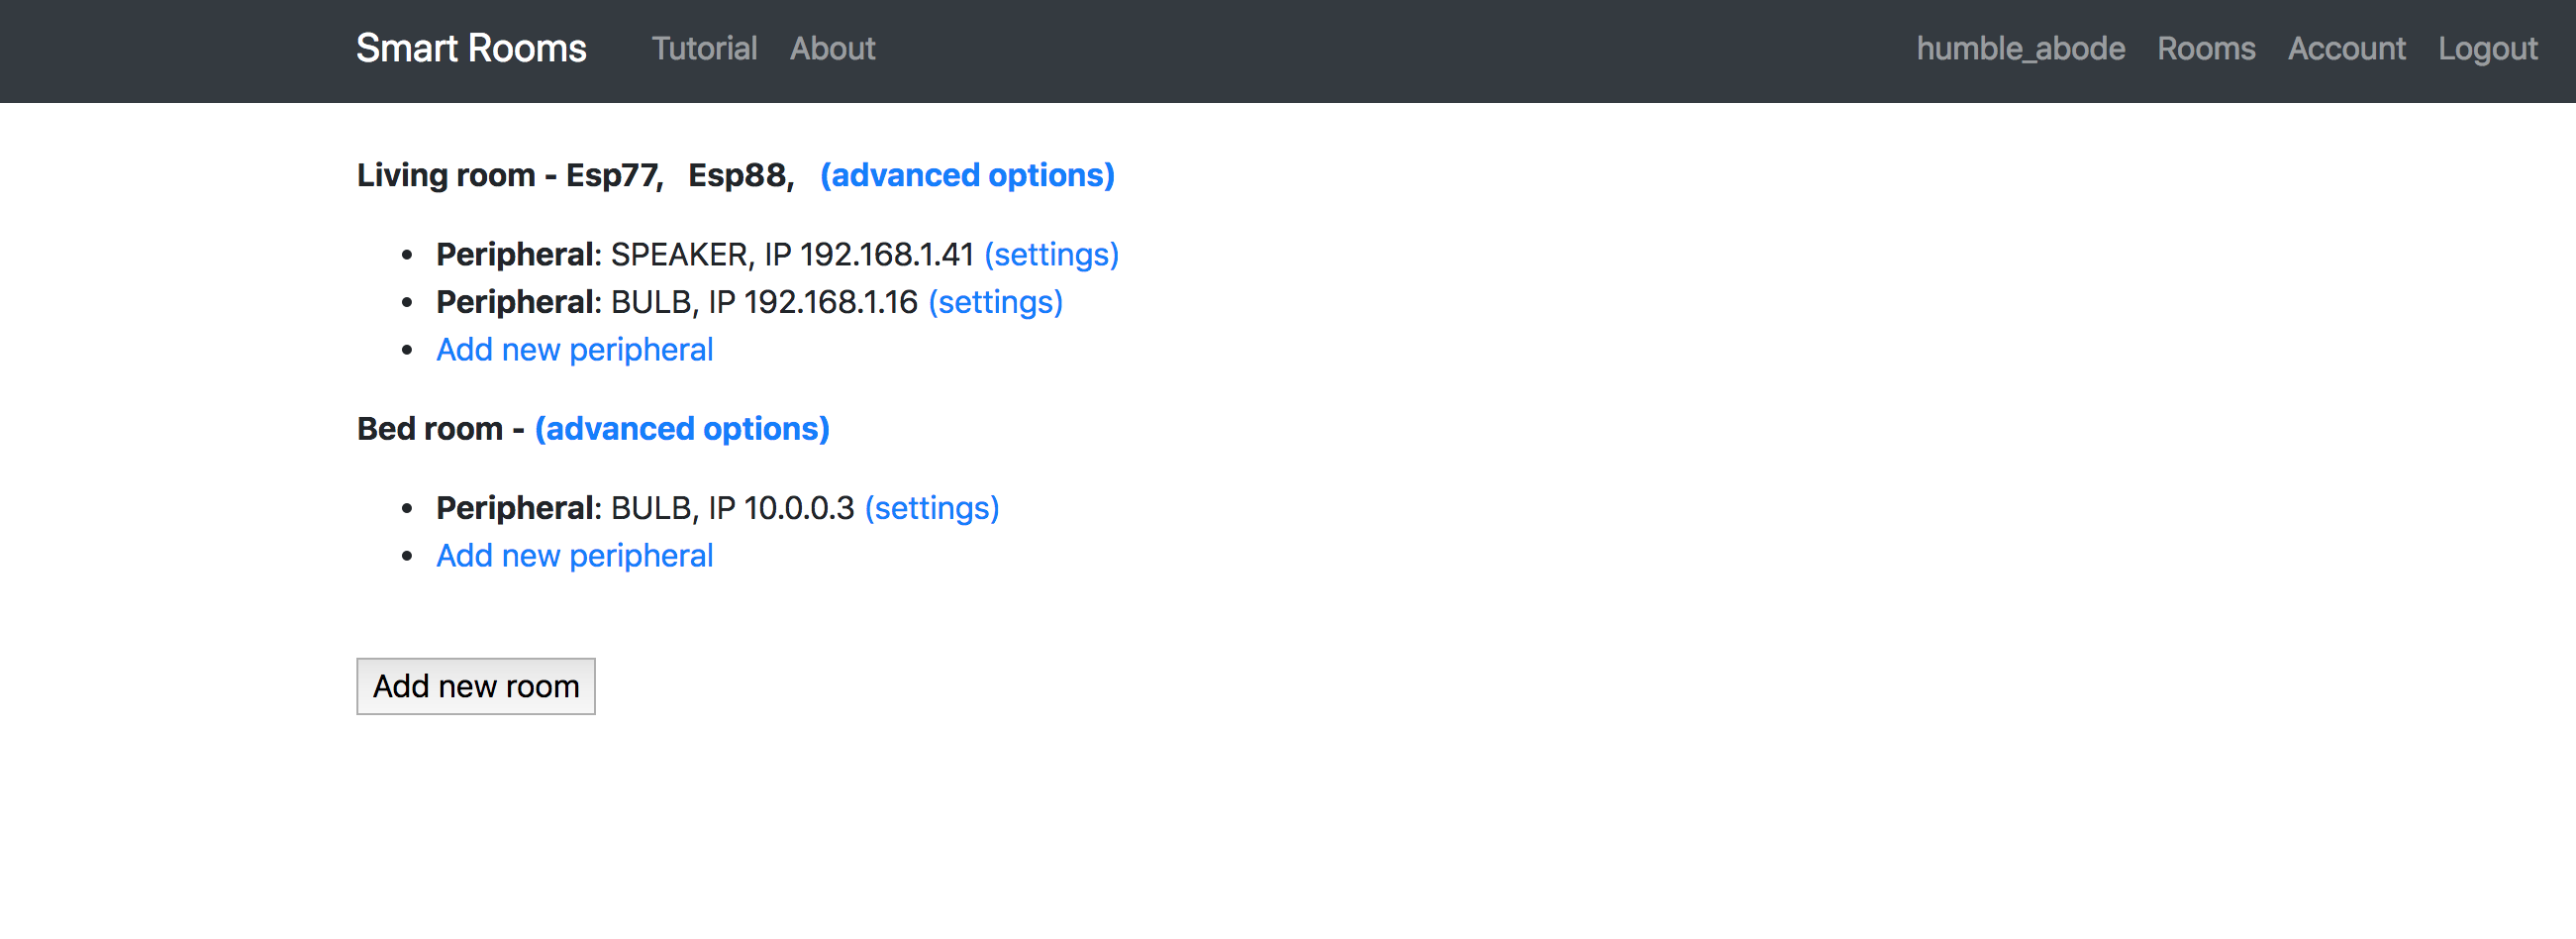Click the SPEAKER IP address 192.168.1.41 text
The height and width of the screenshot is (939, 2576).
tap(886, 254)
